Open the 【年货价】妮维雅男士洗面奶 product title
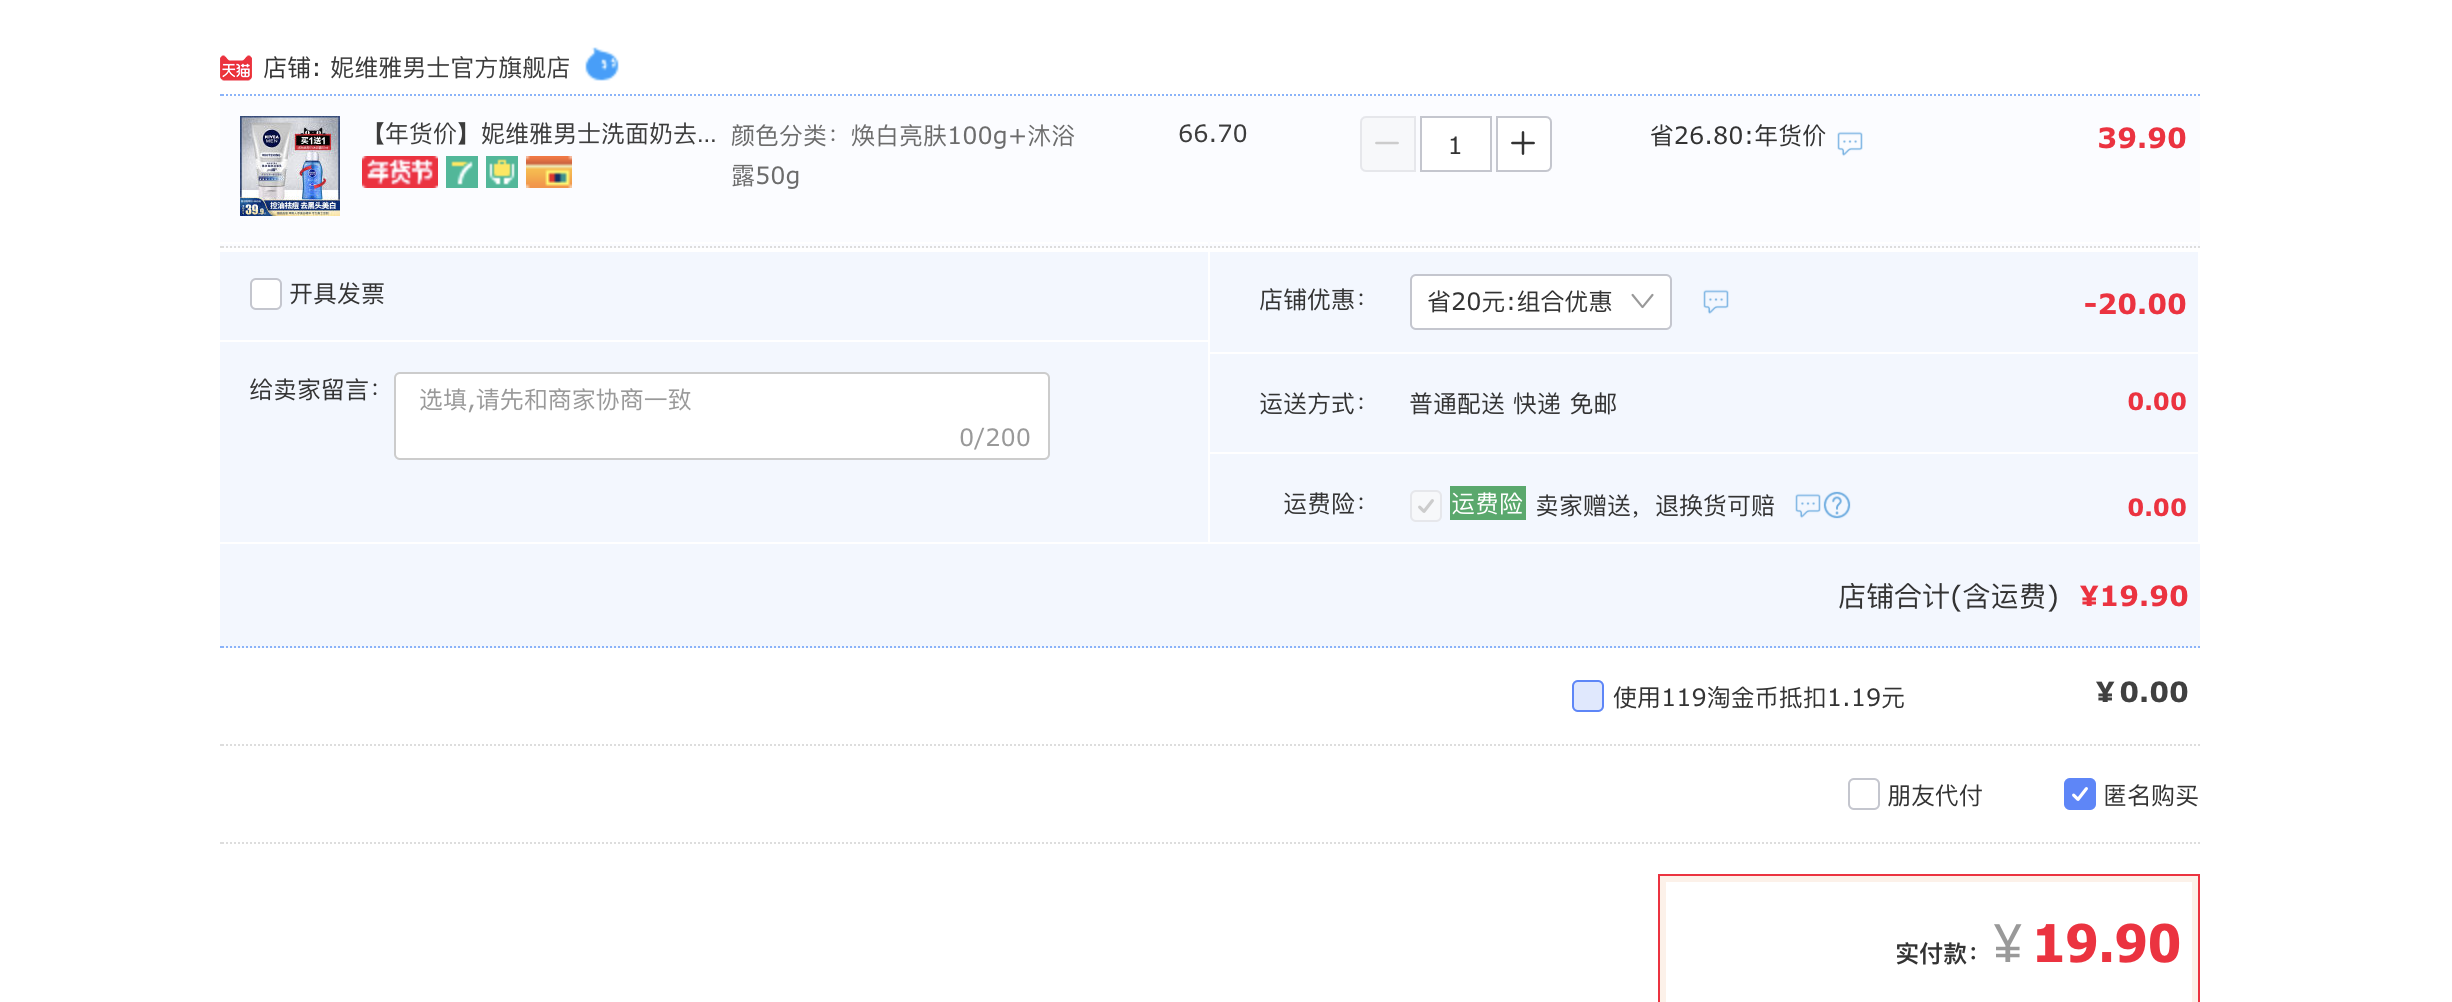This screenshot has height=1002, width=2452. click(x=541, y=134)
